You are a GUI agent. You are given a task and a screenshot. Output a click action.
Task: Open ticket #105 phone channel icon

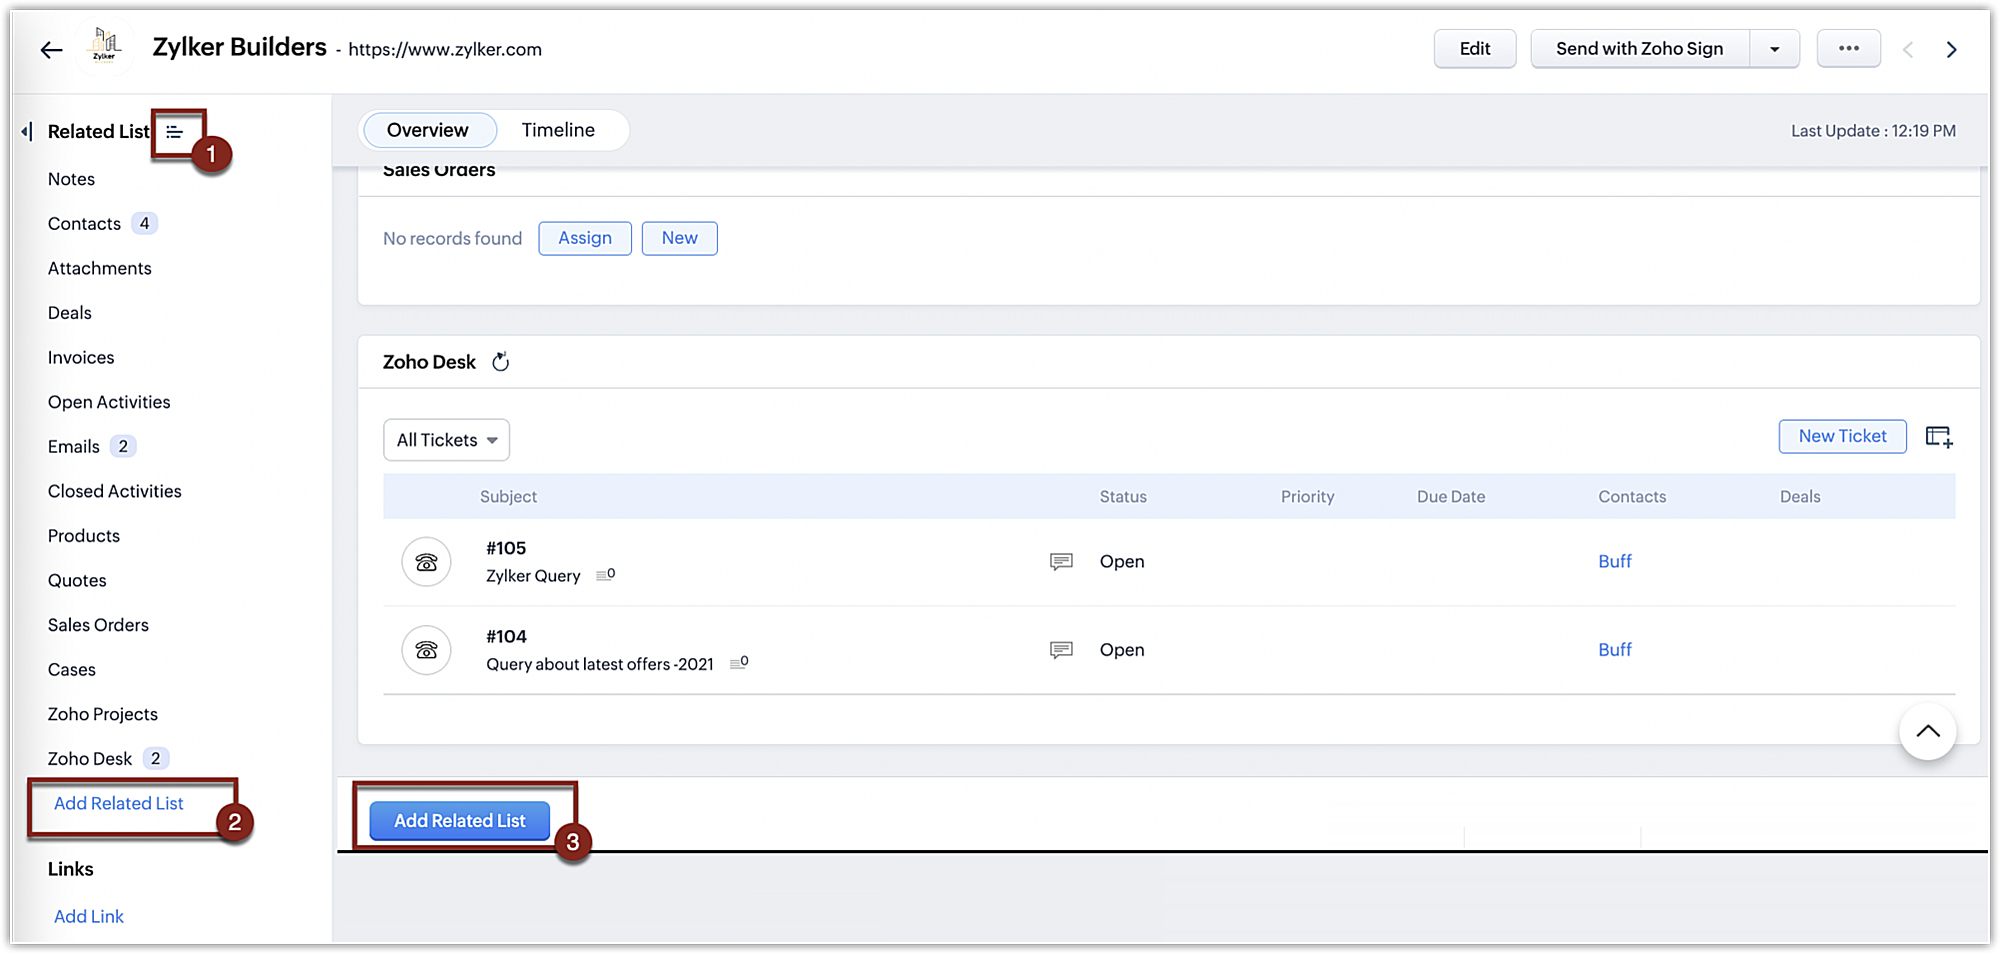pyautogui.click(x=426, y=562)
